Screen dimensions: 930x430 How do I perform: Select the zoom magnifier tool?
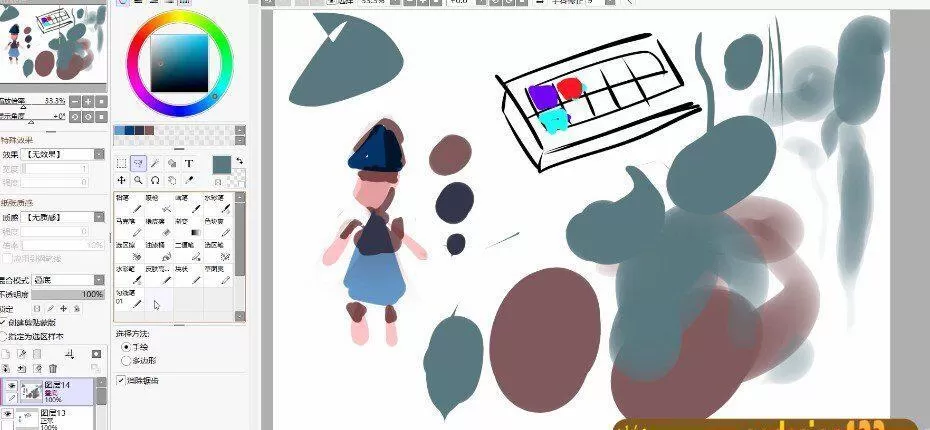[139, 180]
